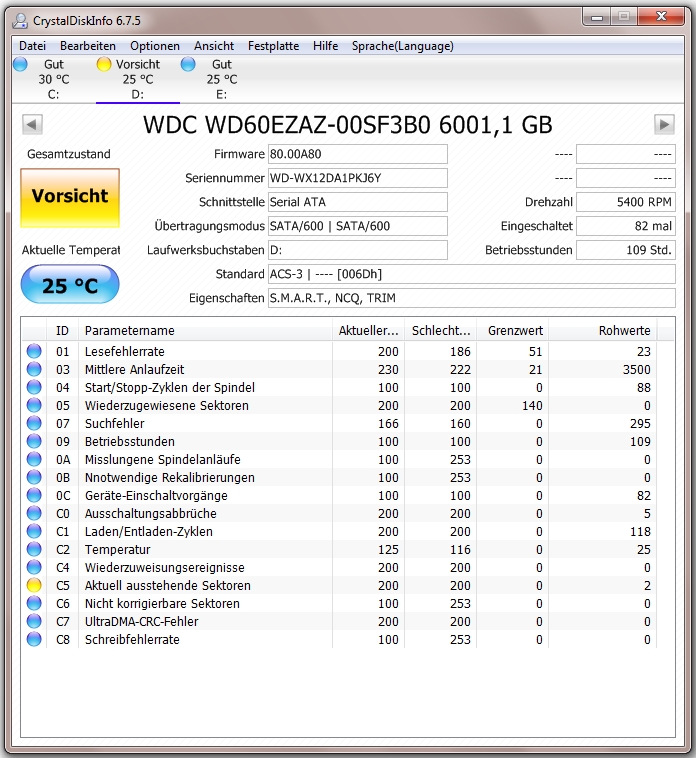This screenshot has height=758, width=696.
Task: Click the Eingeschaltet field 82 mal
Action: click(625, 226)
